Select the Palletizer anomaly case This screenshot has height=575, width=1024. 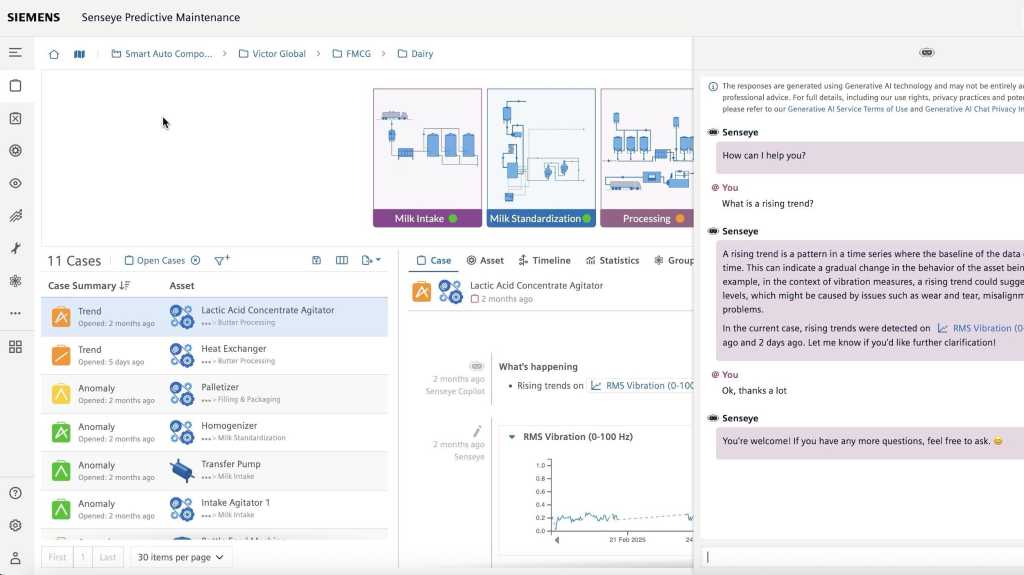[x=214, y=394]
